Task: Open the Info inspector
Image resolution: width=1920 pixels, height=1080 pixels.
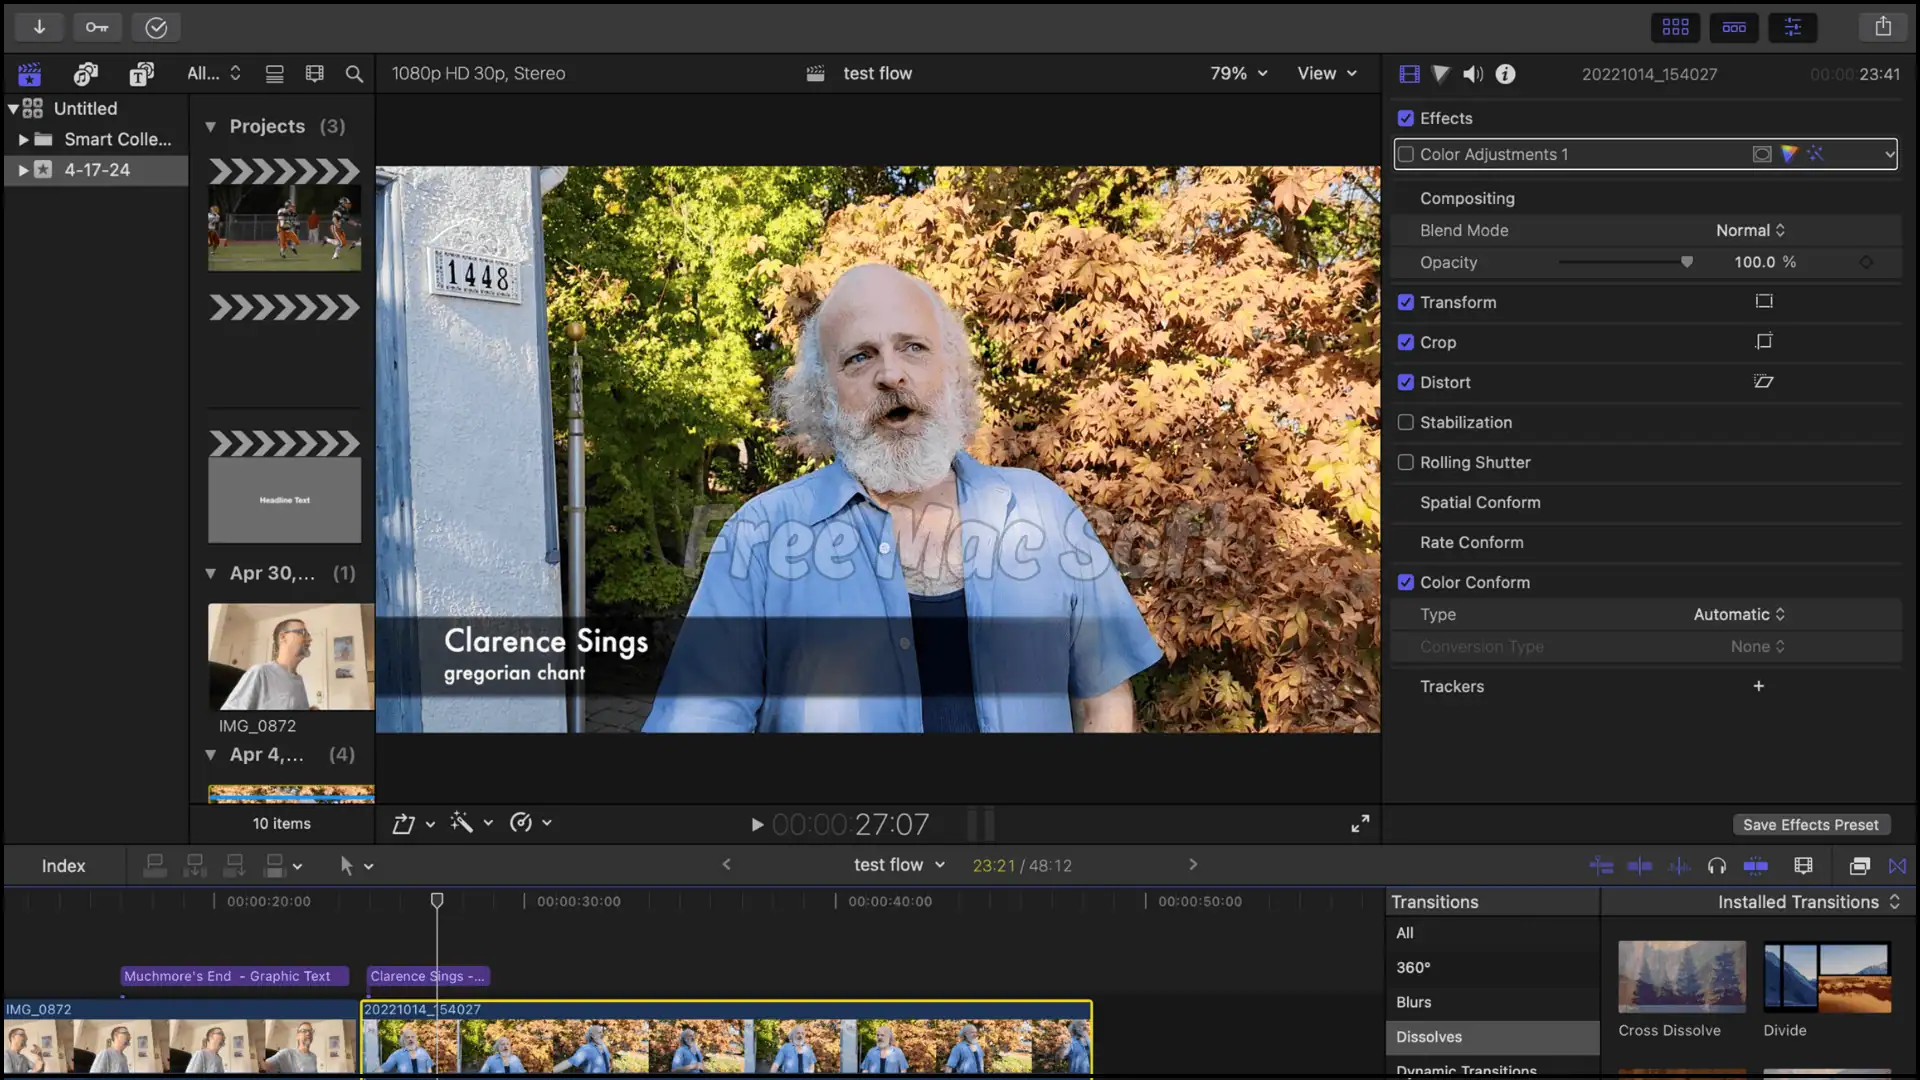Action: coord(1504,73)
